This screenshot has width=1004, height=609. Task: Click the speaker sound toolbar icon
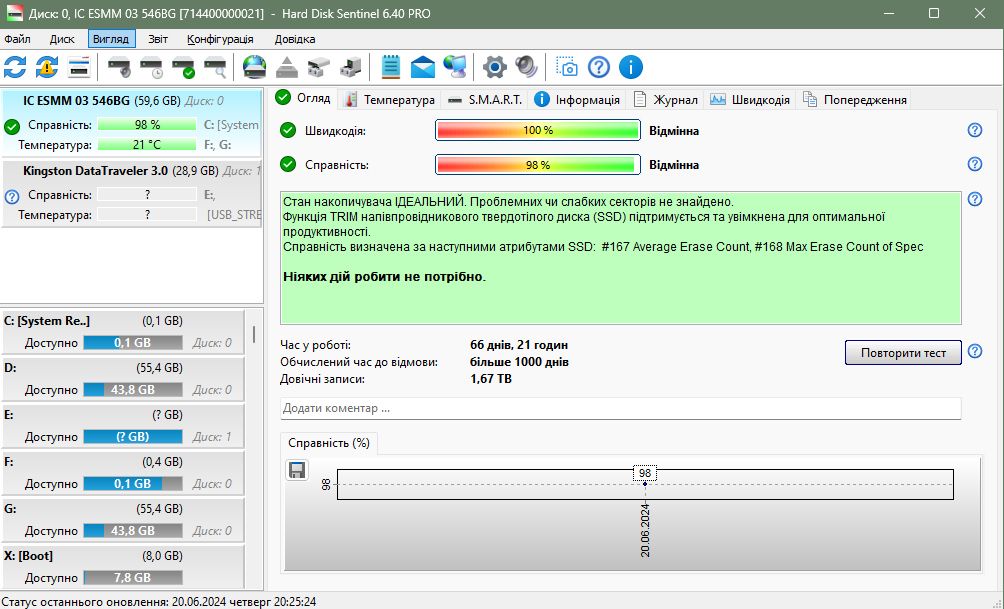pos(526,67)
